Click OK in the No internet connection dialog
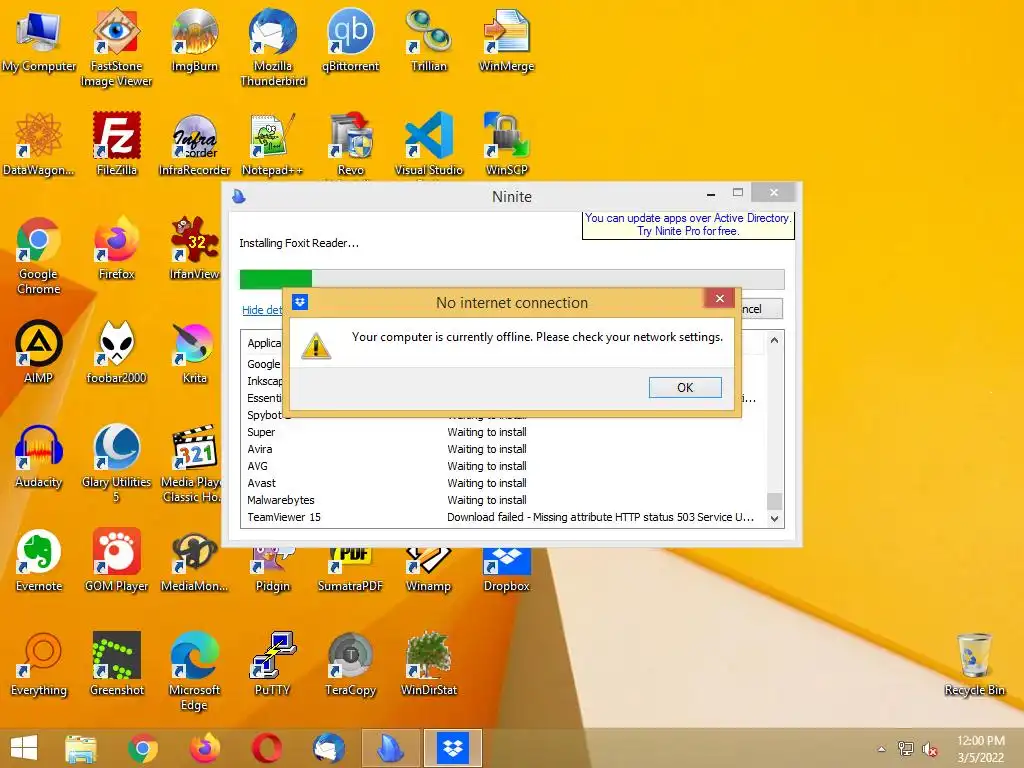The height and width of the screenshot is (768, 1024). (685, 387)
